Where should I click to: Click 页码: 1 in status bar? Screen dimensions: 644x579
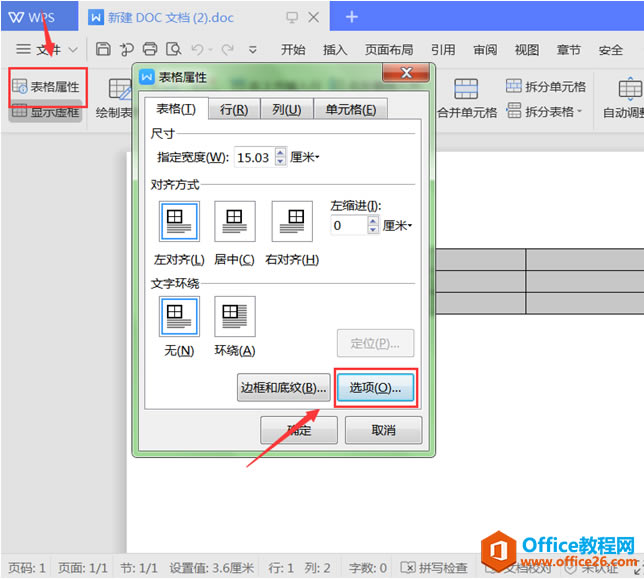(27, 568)
